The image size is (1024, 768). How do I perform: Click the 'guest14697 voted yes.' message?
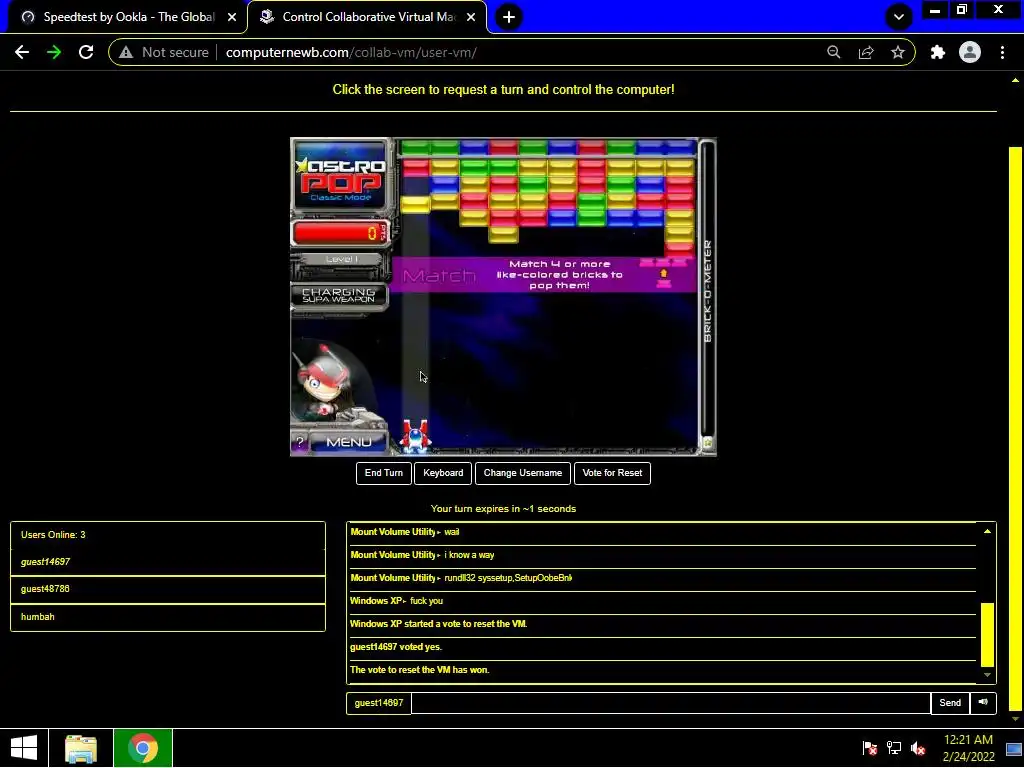396,647
